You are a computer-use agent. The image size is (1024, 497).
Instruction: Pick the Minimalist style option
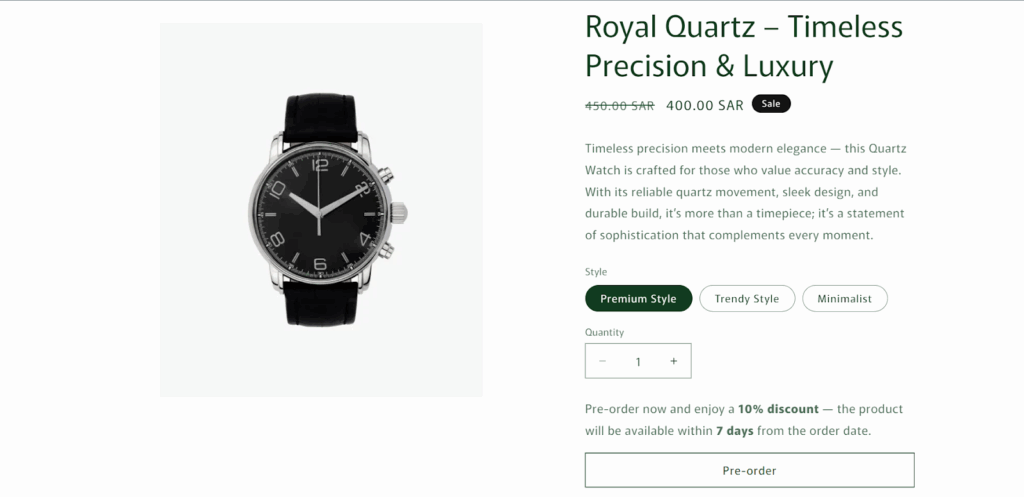pos(844,299)
